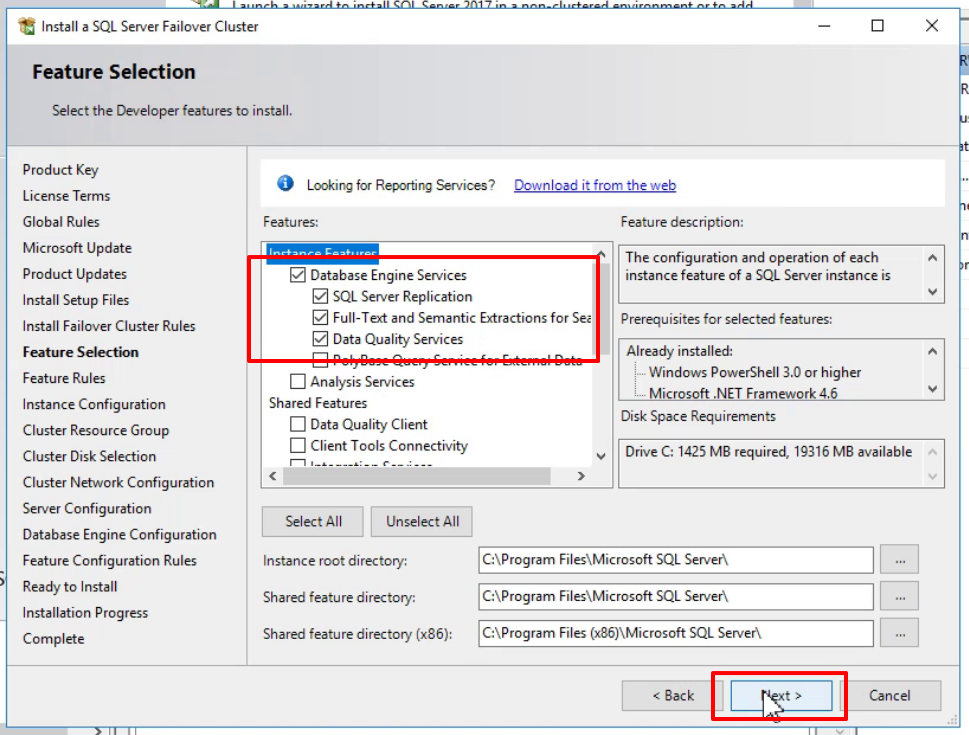Open Download it from the web link

[595, 185]
